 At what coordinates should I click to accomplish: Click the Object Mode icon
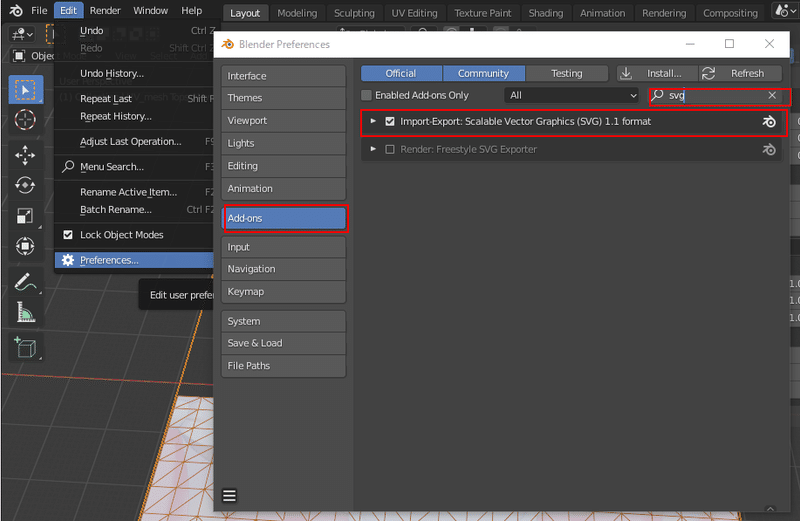pos(19,55)
